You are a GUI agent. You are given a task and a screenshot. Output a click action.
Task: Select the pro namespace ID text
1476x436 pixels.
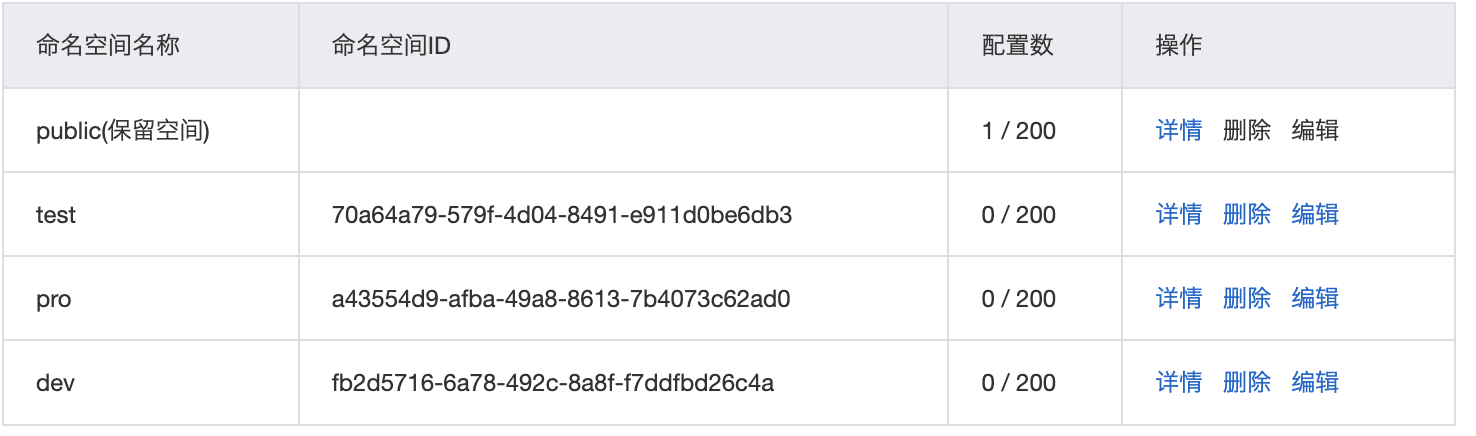[x=561, y=298]
